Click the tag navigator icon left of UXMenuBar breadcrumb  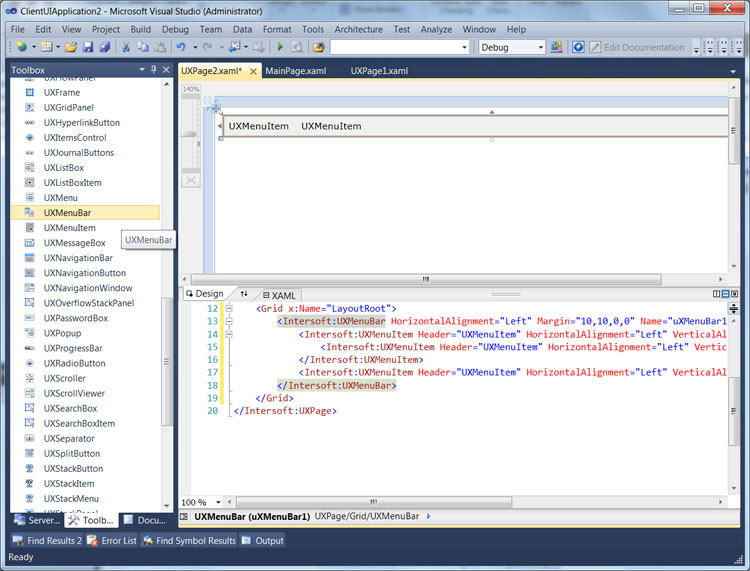tap(184, 516)
